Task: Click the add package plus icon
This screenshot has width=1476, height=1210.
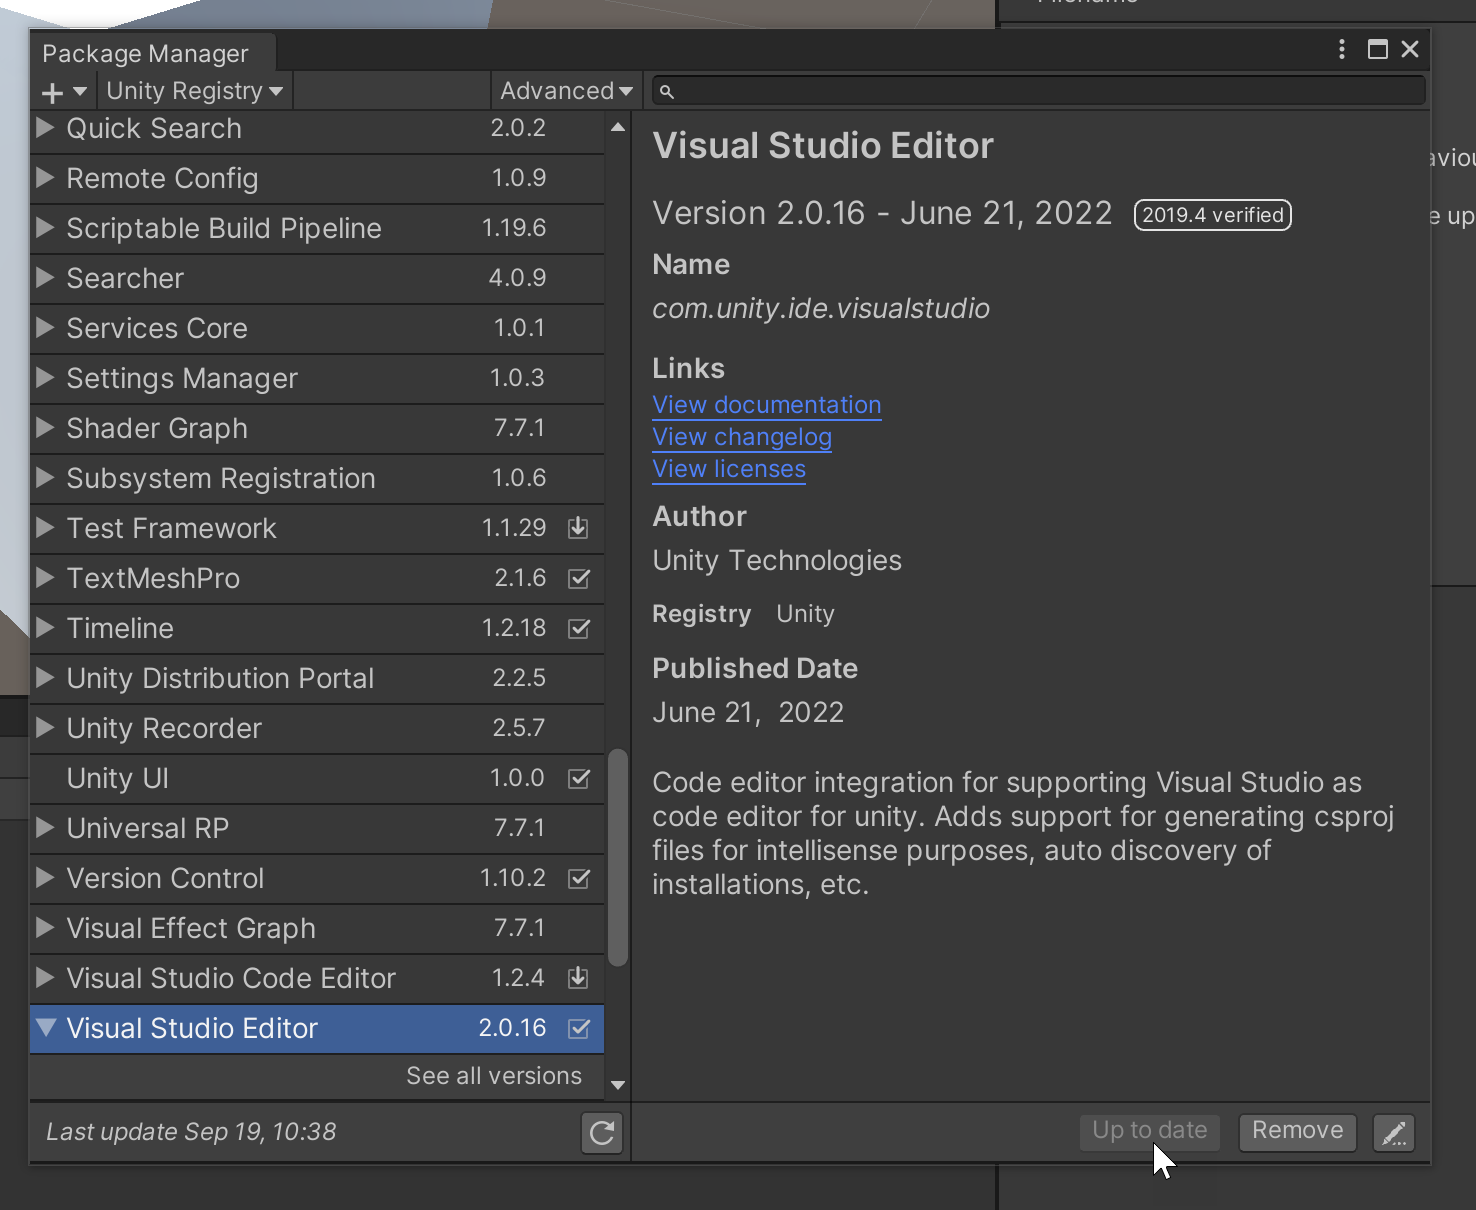Action: [53, 92]
